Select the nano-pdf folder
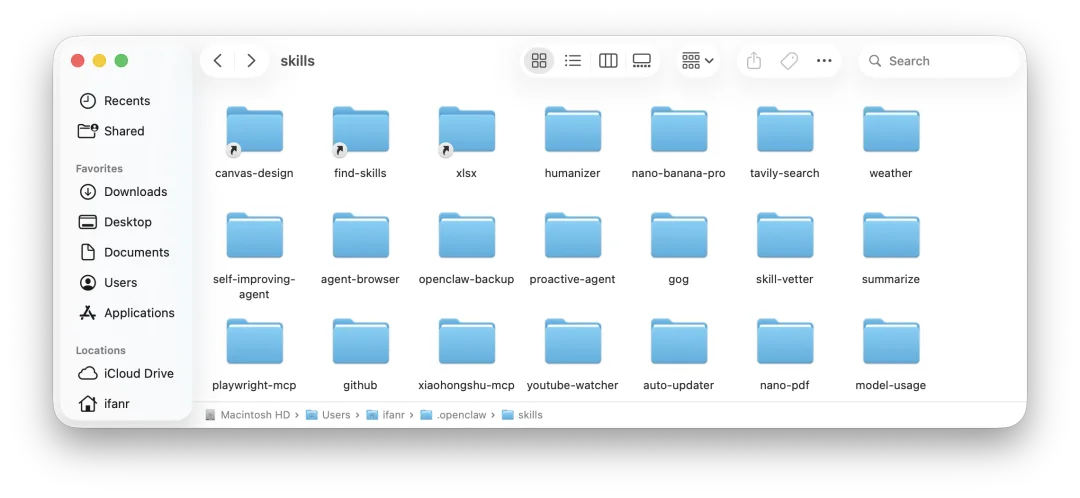 pyautogui.click(x=785, y=354)
